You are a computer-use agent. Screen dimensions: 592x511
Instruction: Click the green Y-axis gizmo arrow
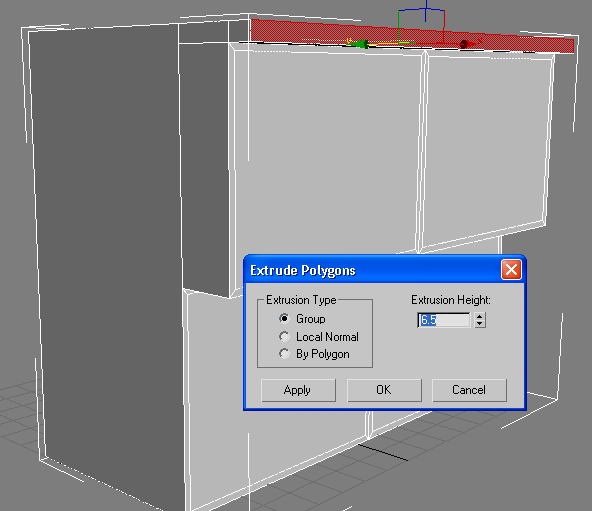(359, 44)
